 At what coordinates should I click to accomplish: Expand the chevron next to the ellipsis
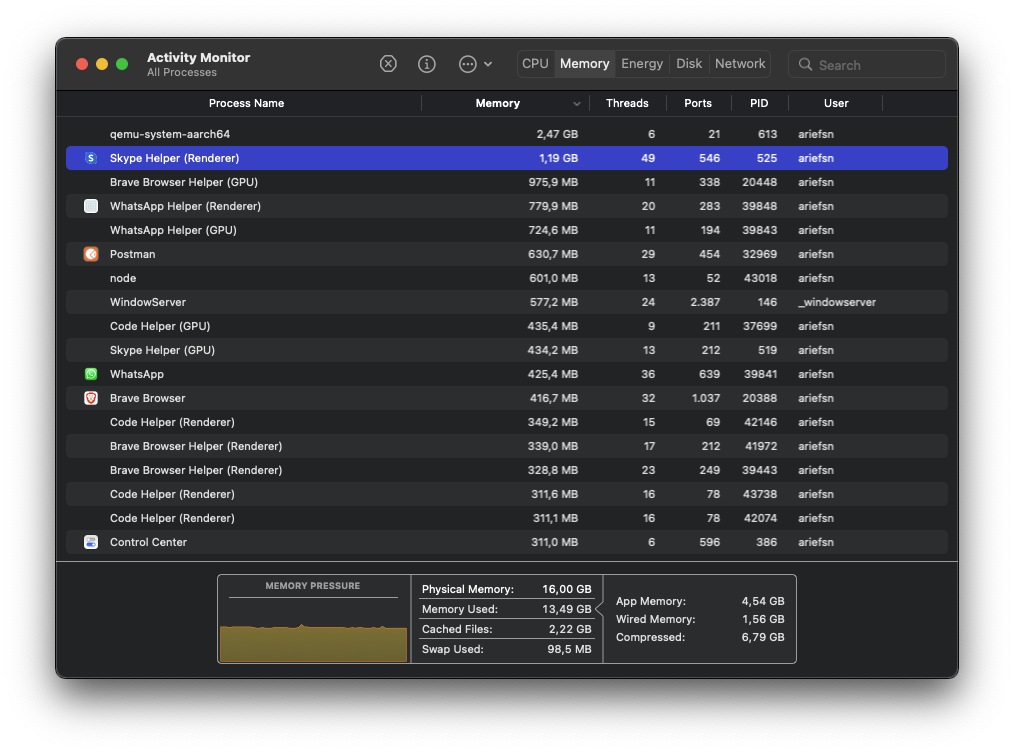pyautogui.click(x=488, y=64)
